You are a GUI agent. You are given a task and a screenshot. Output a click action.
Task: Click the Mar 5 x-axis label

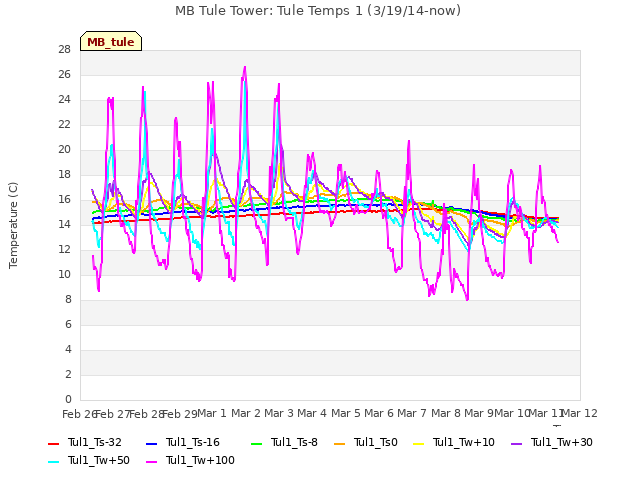coord(346,413)
